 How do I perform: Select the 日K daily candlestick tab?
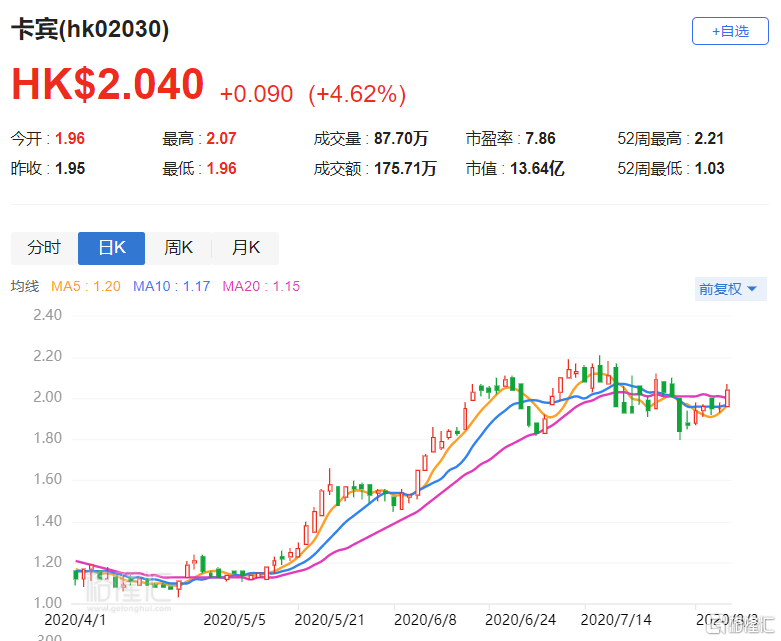point(111,248)
